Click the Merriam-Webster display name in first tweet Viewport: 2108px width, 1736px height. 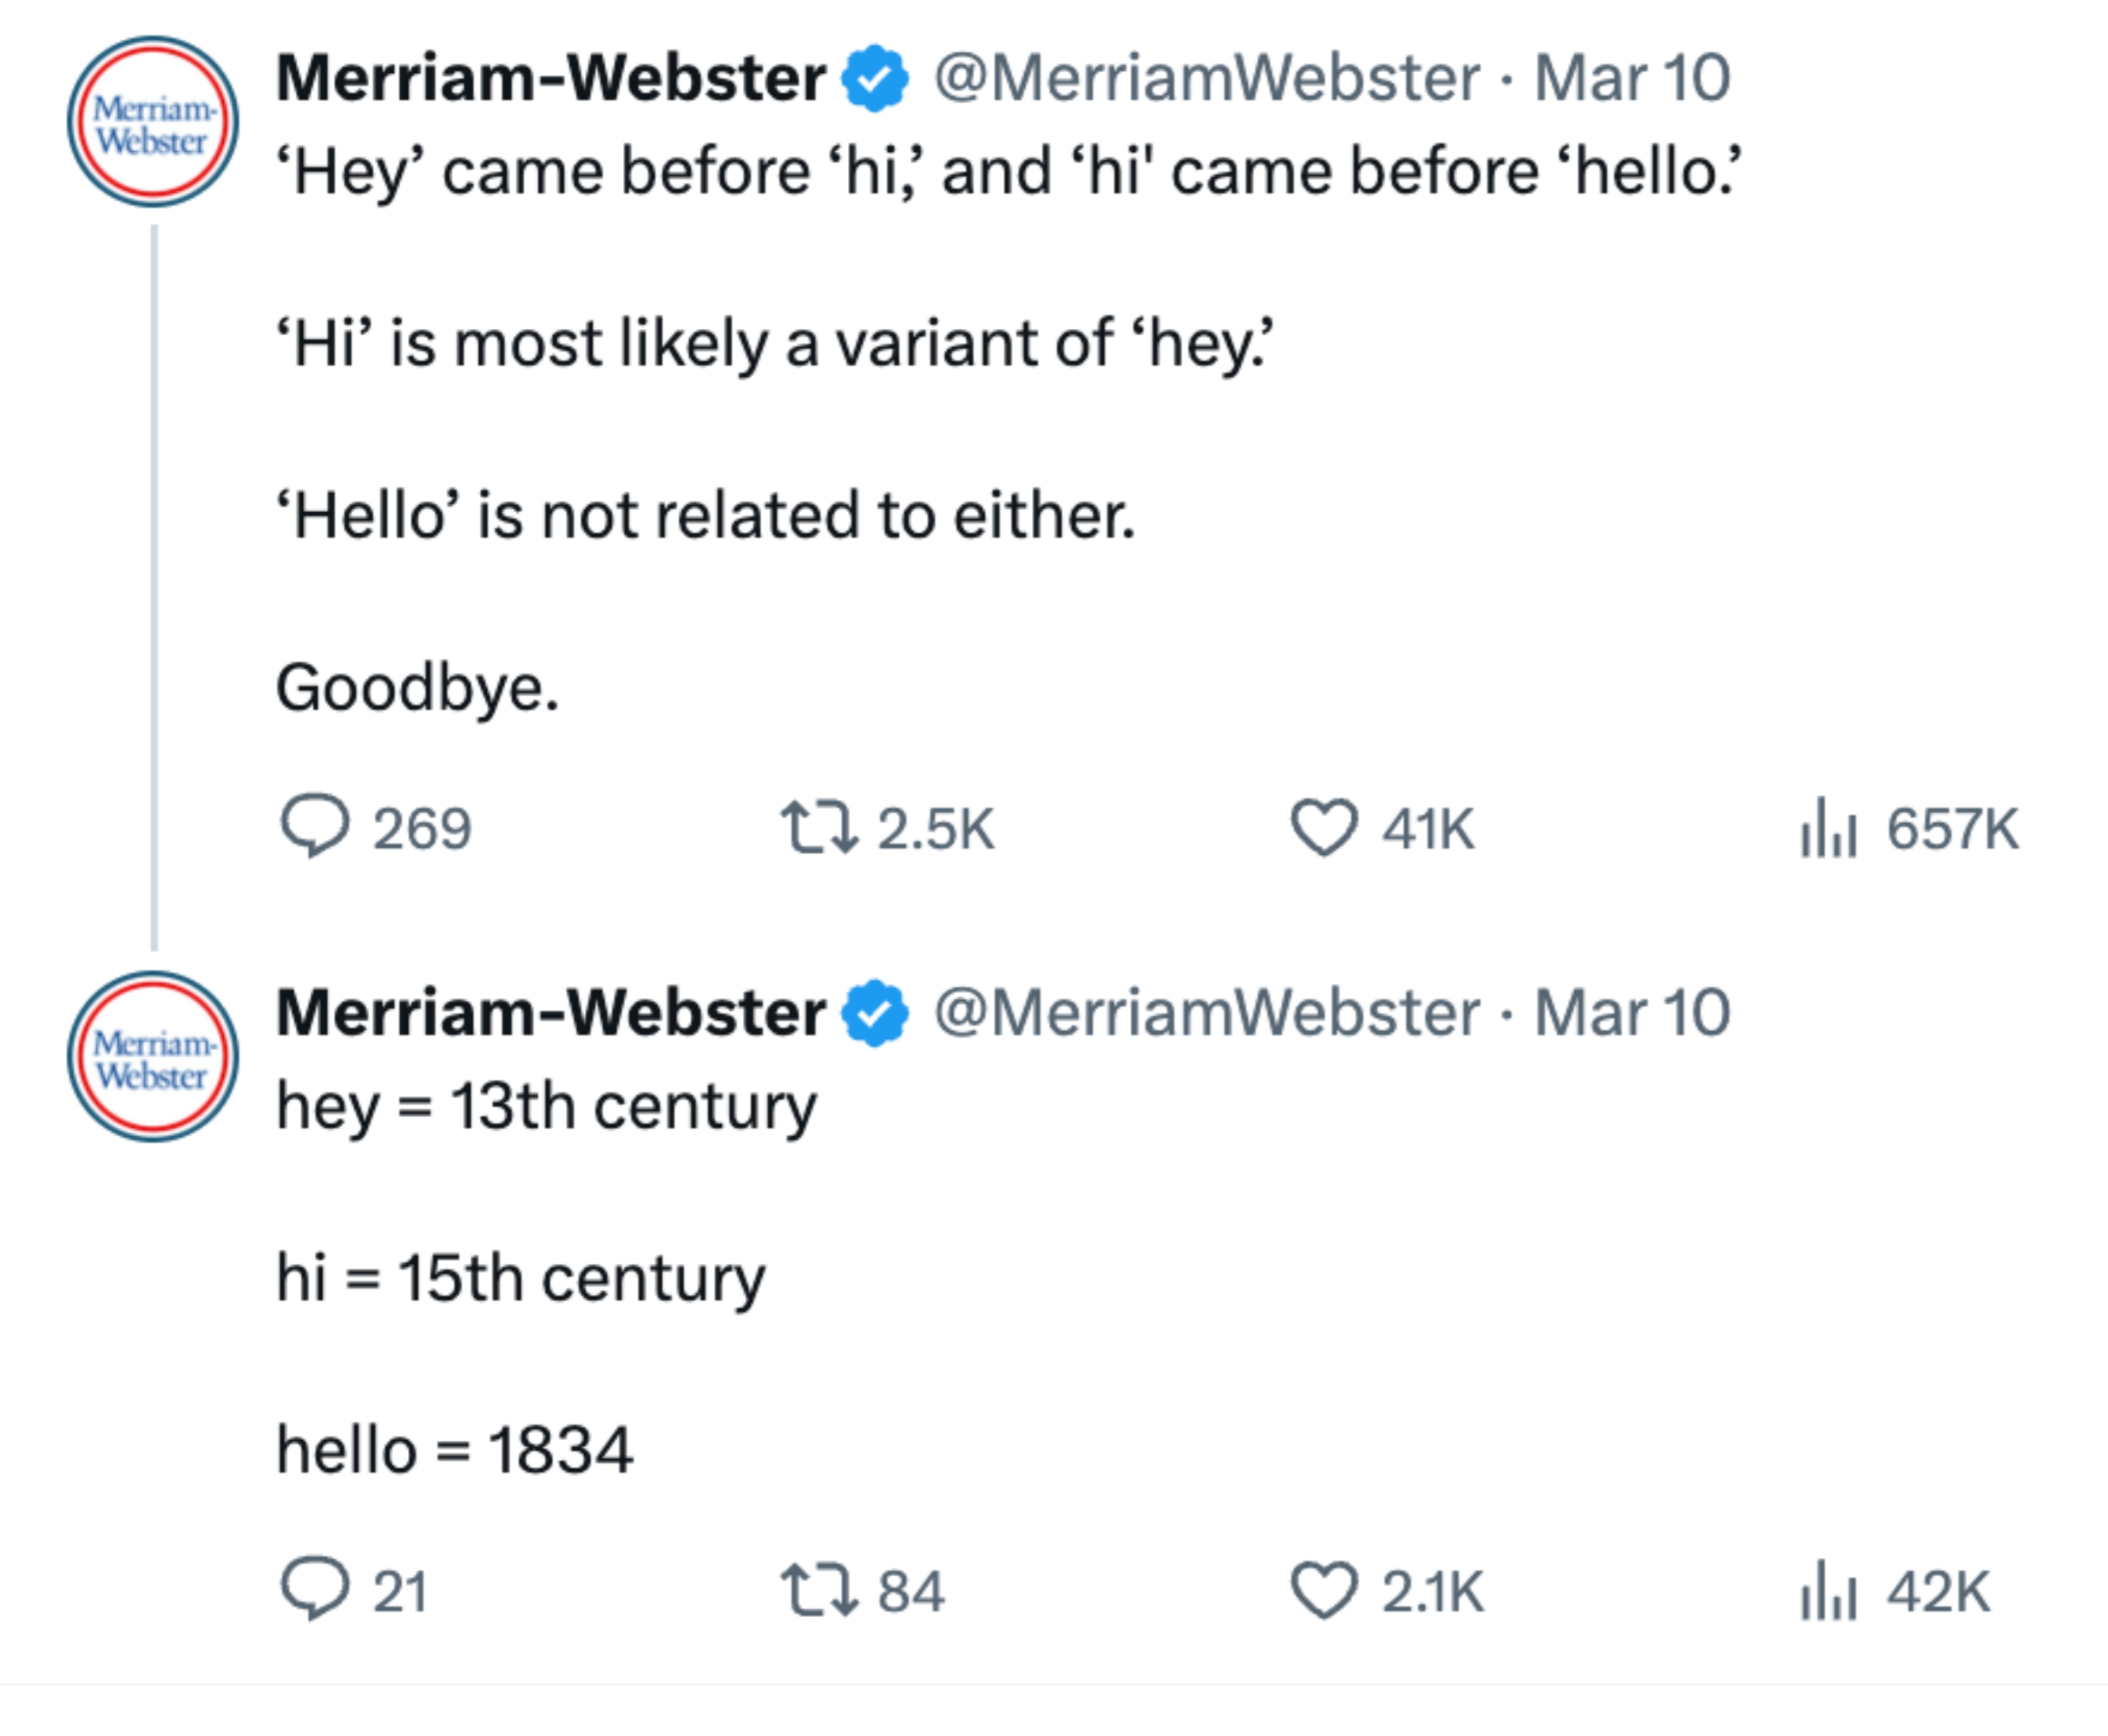click(551, 78)
